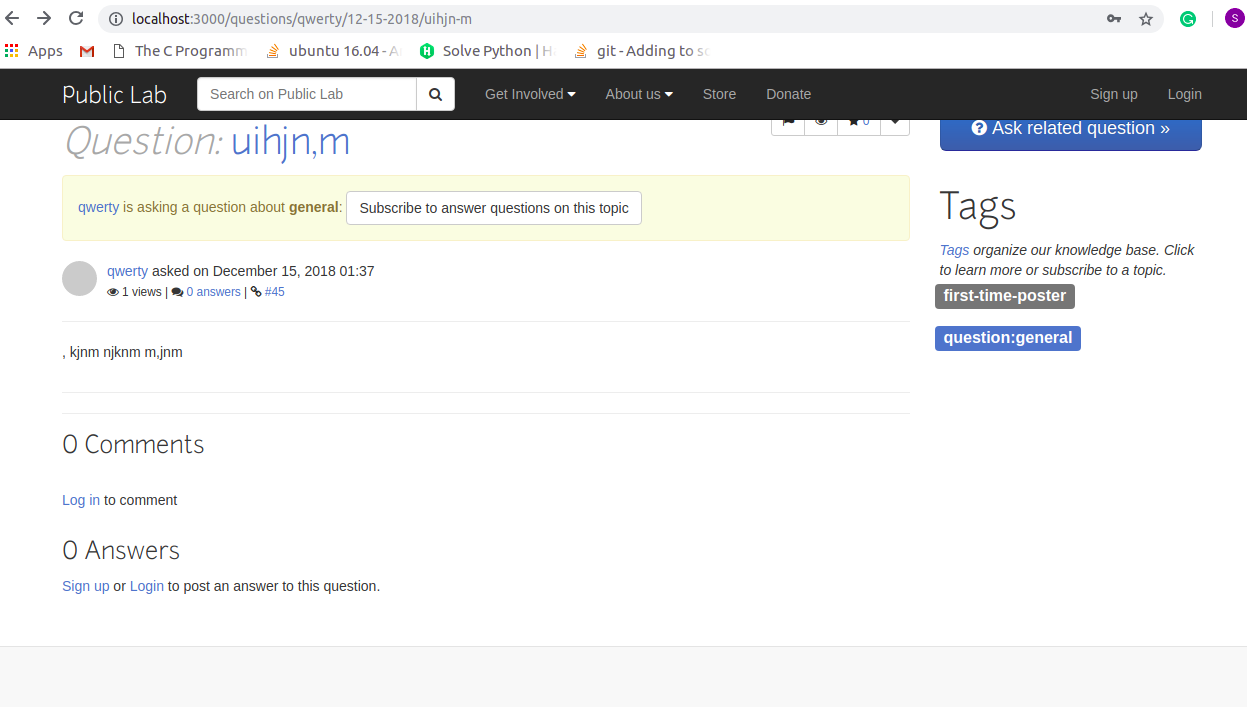
Task: Open the About us dropdown
Action: tap(638, 93)
